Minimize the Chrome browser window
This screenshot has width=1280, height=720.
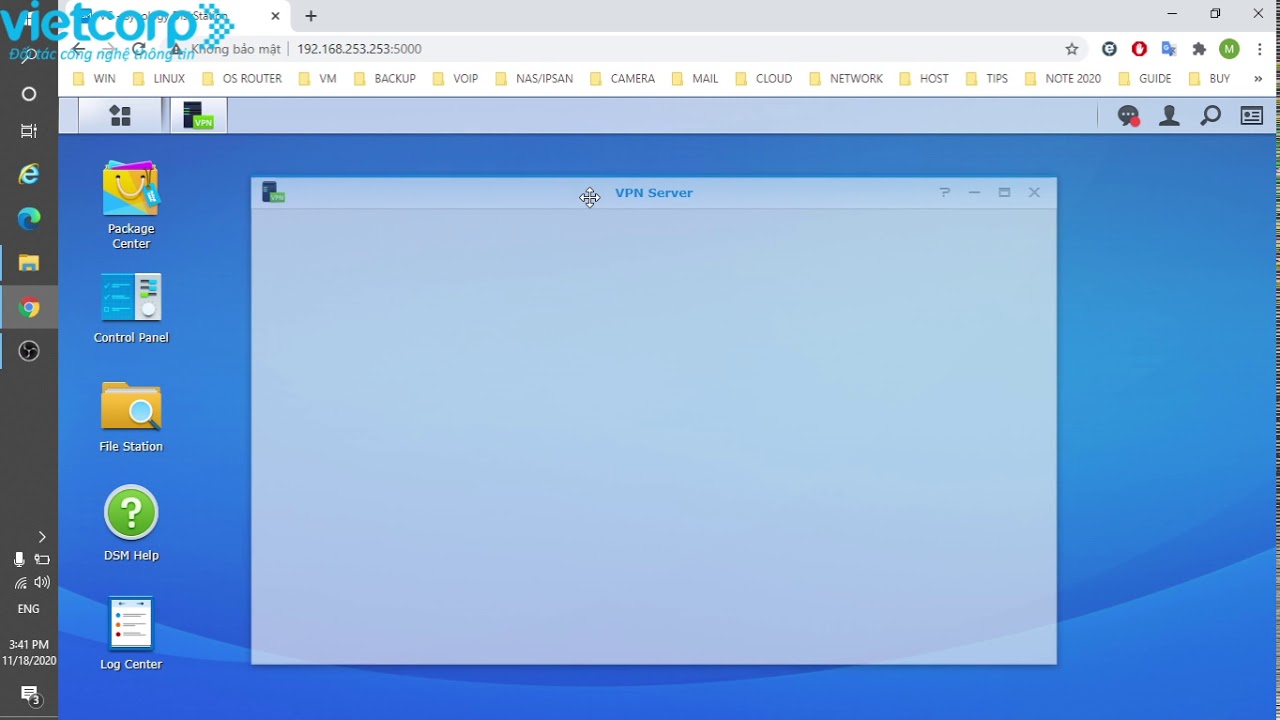point(1172,14)
